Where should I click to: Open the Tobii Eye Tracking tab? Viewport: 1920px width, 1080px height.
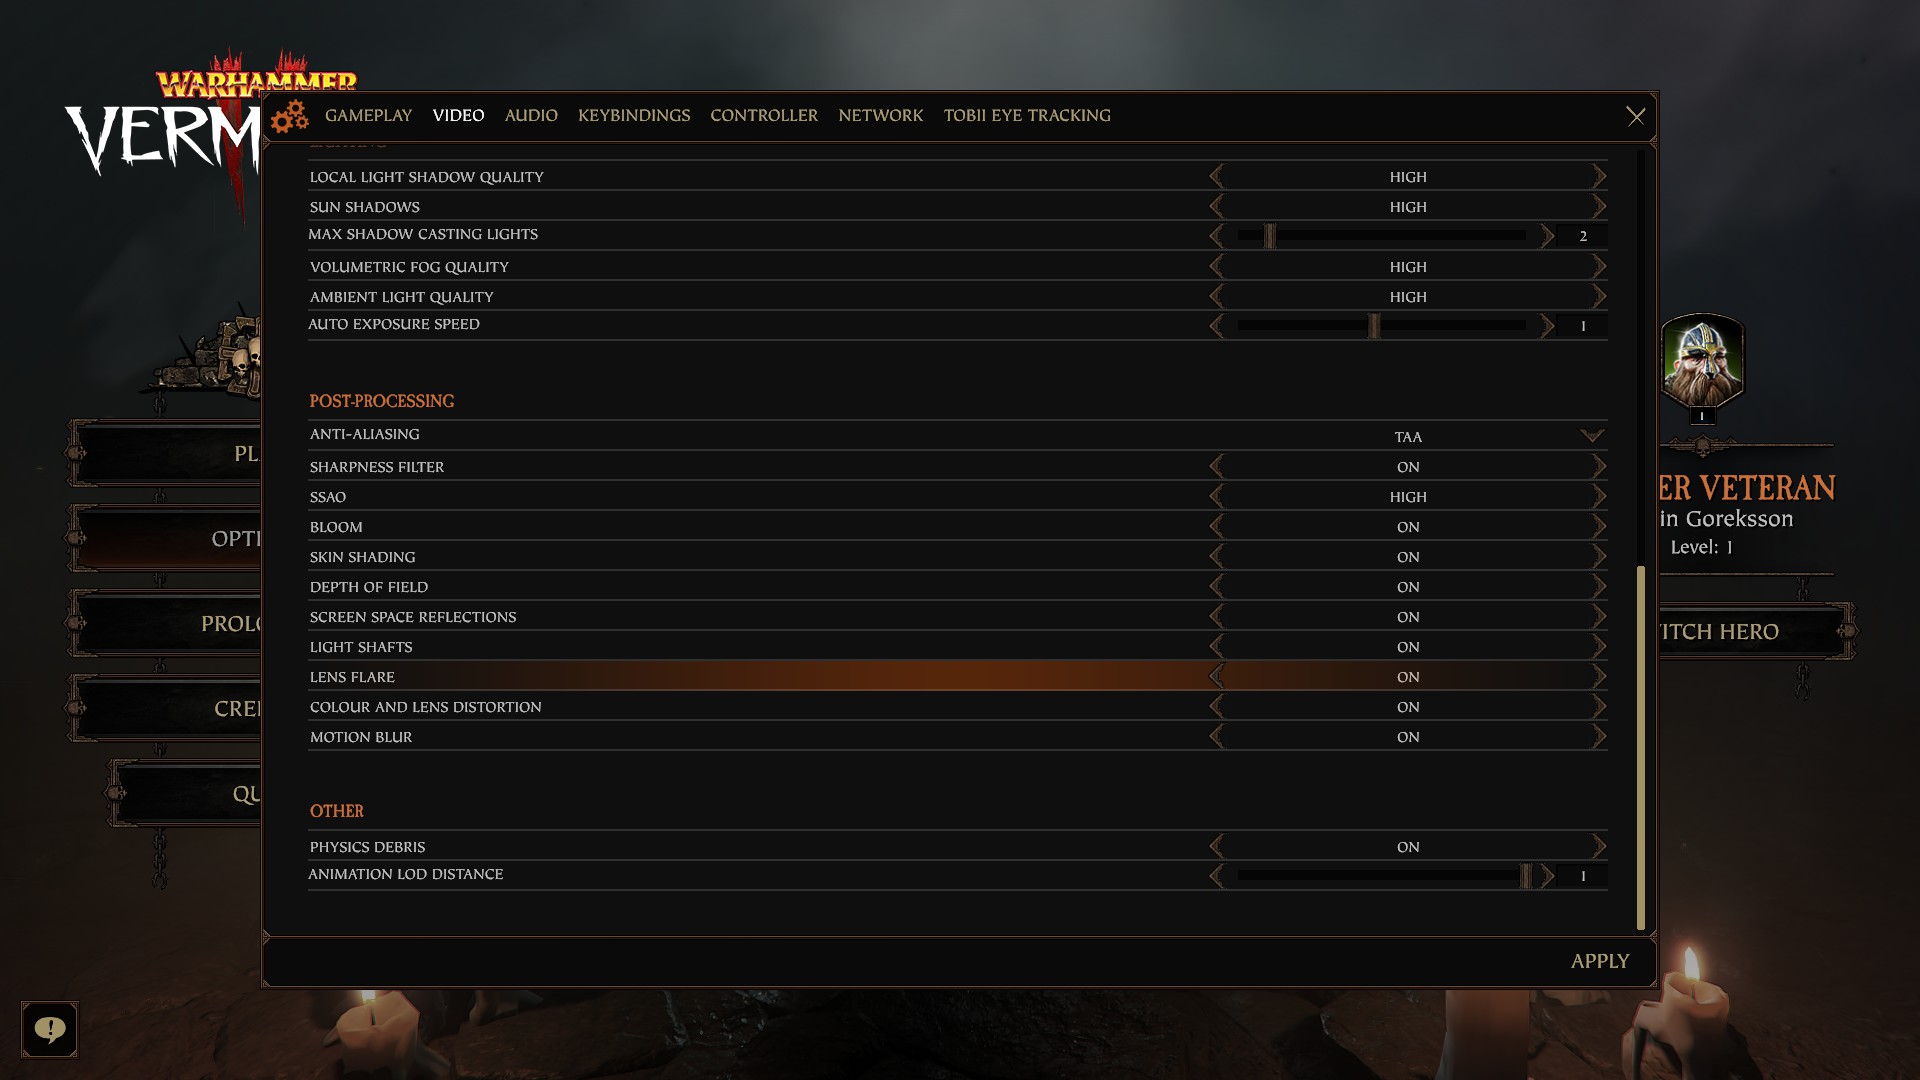click(x=1027, y=116)
